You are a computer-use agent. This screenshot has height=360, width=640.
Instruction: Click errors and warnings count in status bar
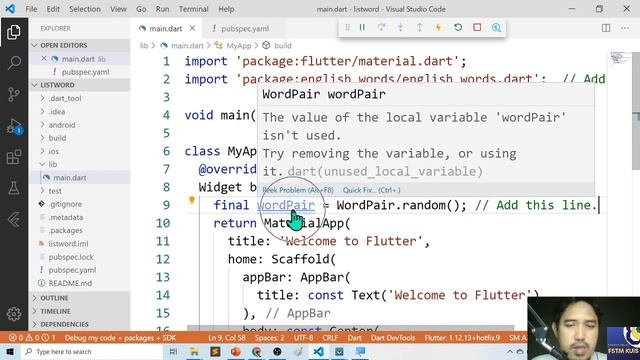tap(32, 338)
